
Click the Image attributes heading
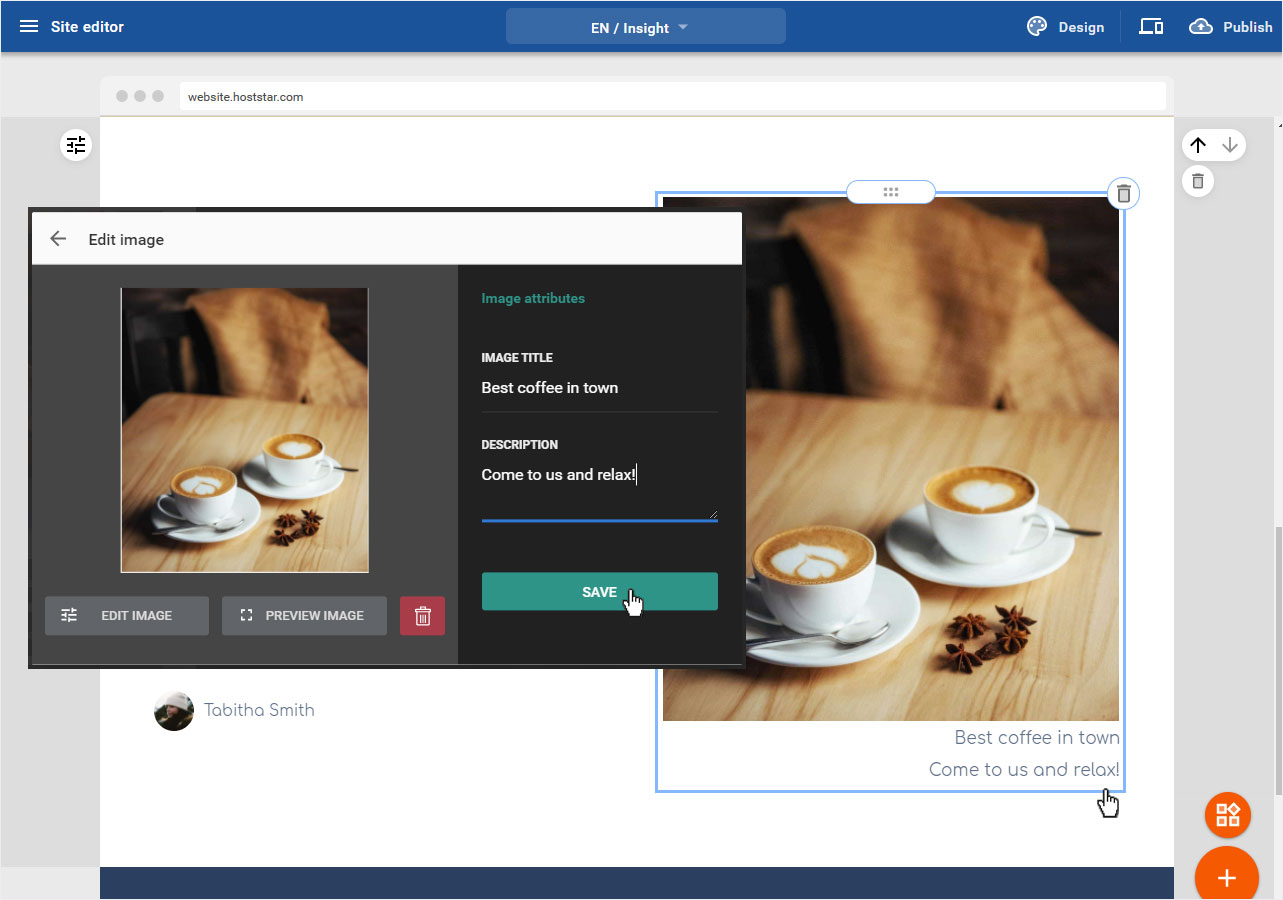[533, 298]
